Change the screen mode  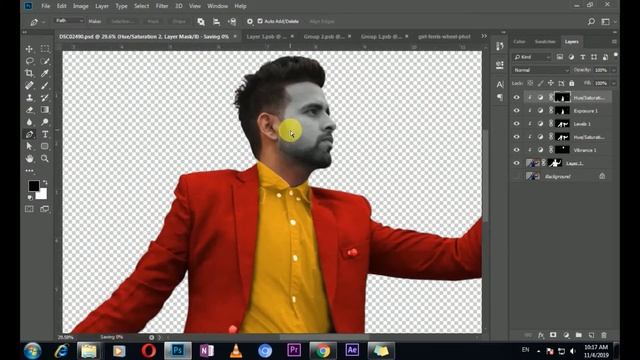click(x=45, y=209)
